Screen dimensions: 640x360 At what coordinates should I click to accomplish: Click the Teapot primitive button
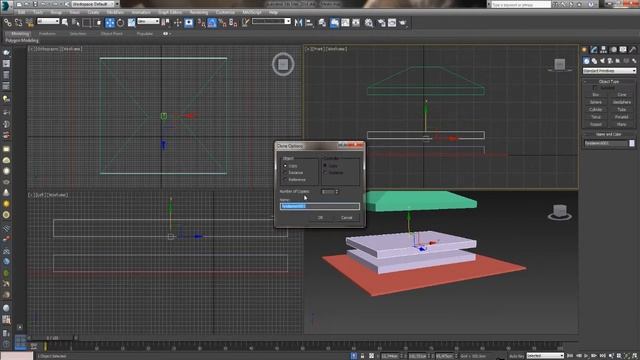tap(596, 124)
